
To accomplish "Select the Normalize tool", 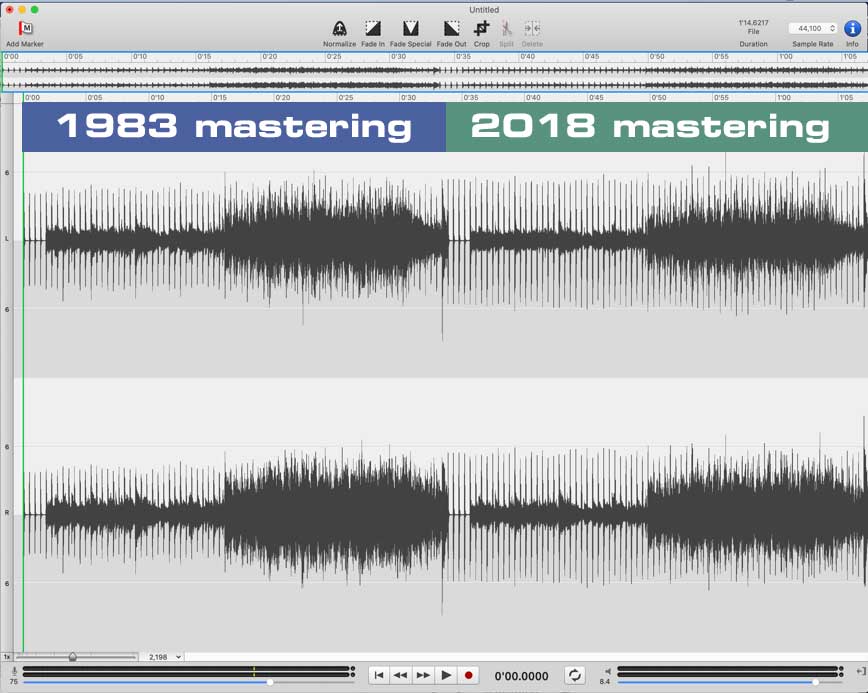I will coord(339,28).
